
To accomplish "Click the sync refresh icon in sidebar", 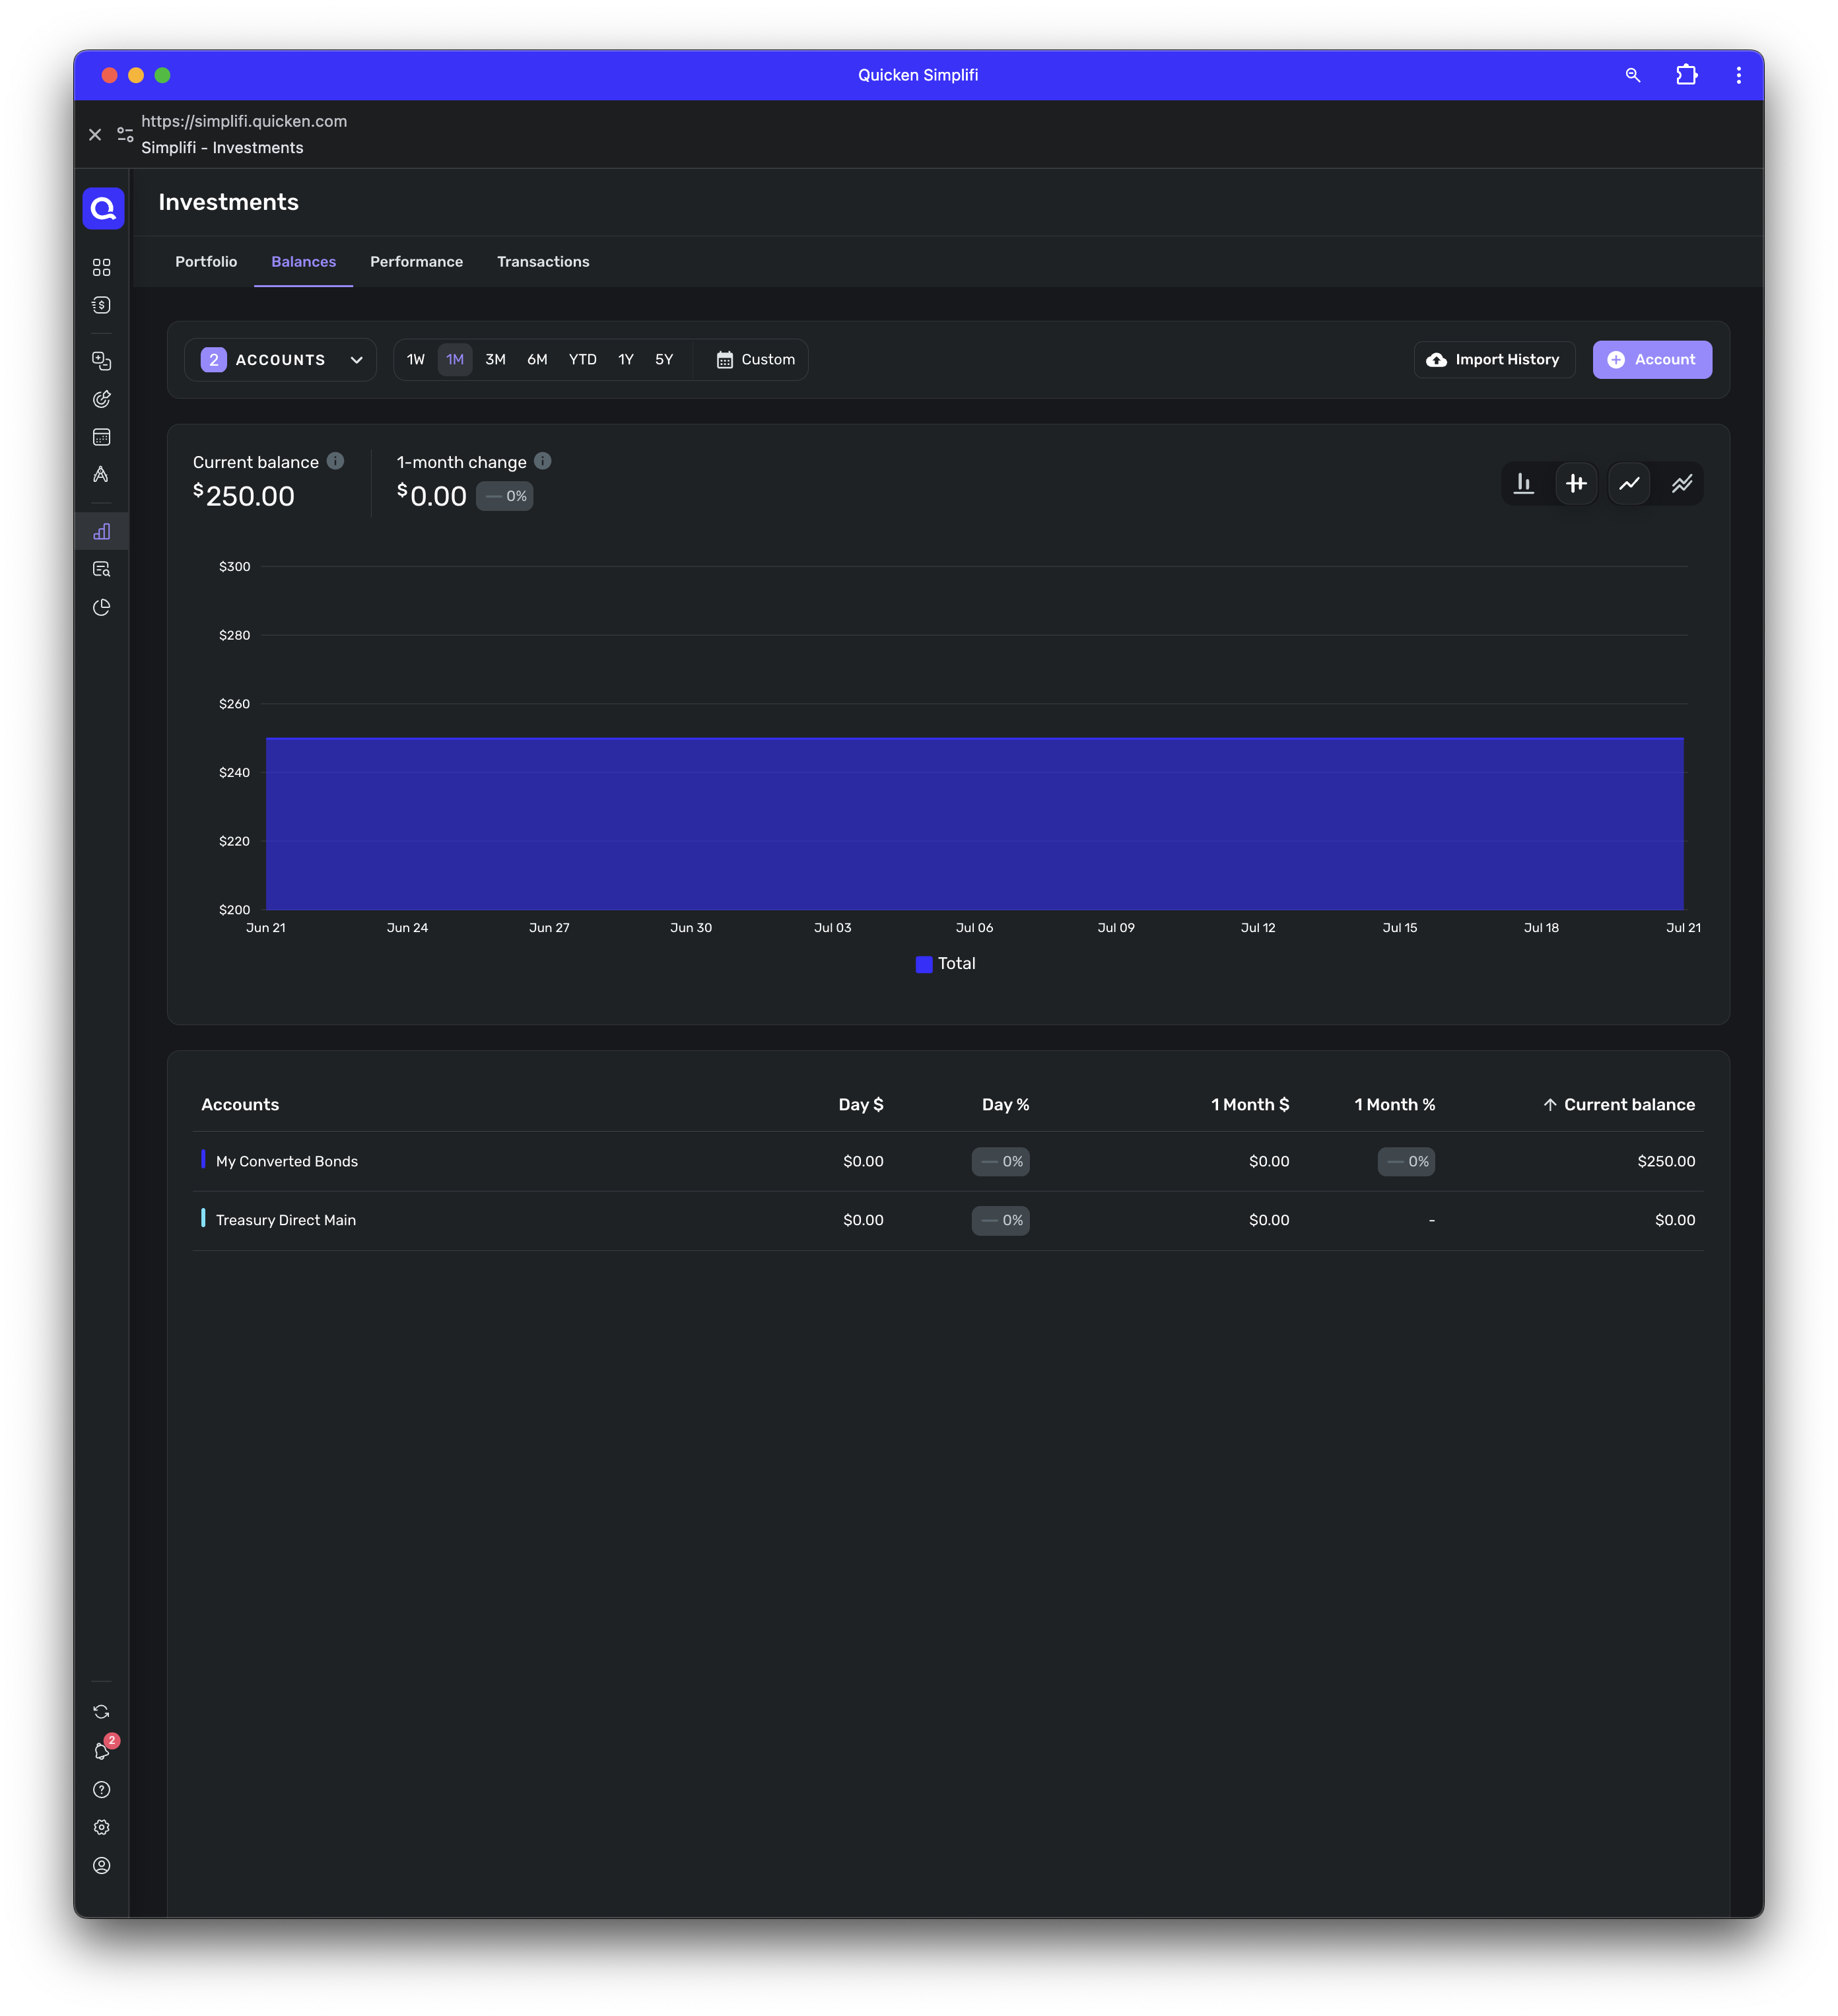I will click(x=102, y=1712).
